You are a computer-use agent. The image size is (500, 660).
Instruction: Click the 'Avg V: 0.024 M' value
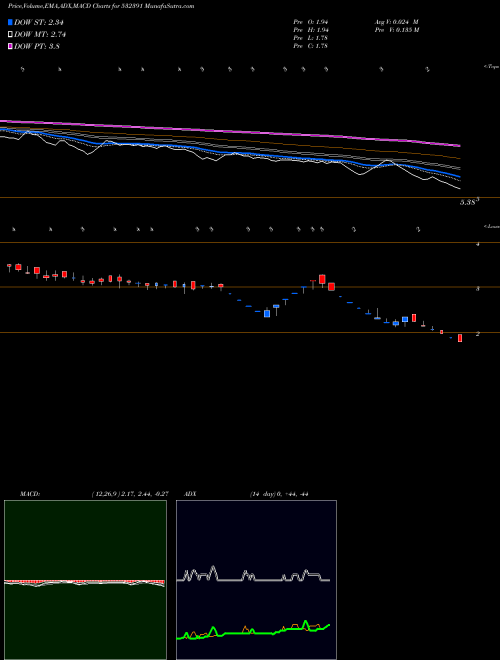point(396,22)
